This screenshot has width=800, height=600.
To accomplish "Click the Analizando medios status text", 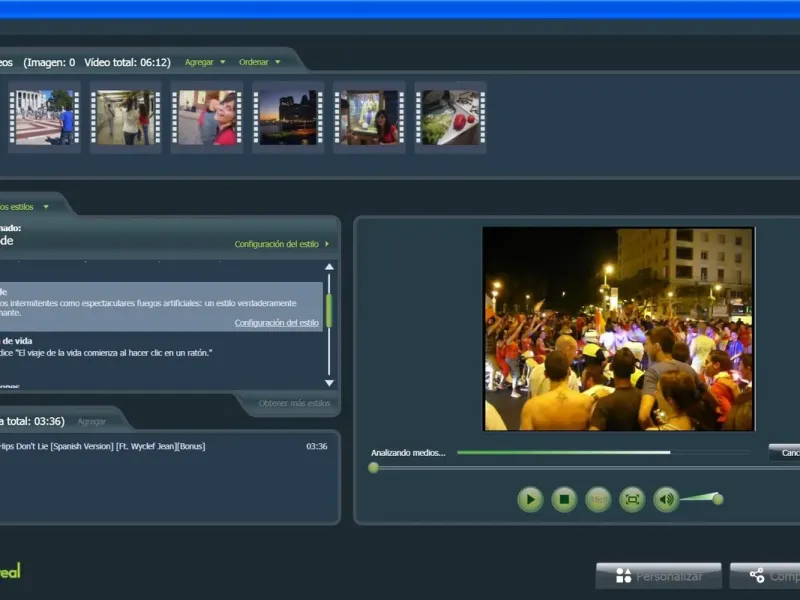I will 408,453.
